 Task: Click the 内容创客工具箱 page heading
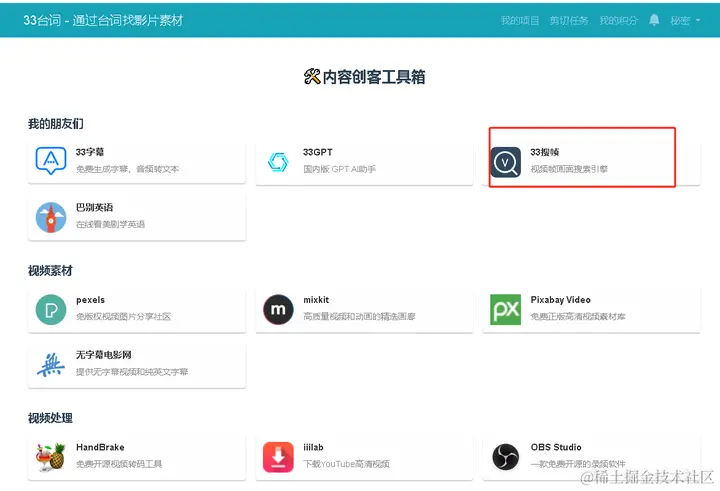[x=365, y=77]
